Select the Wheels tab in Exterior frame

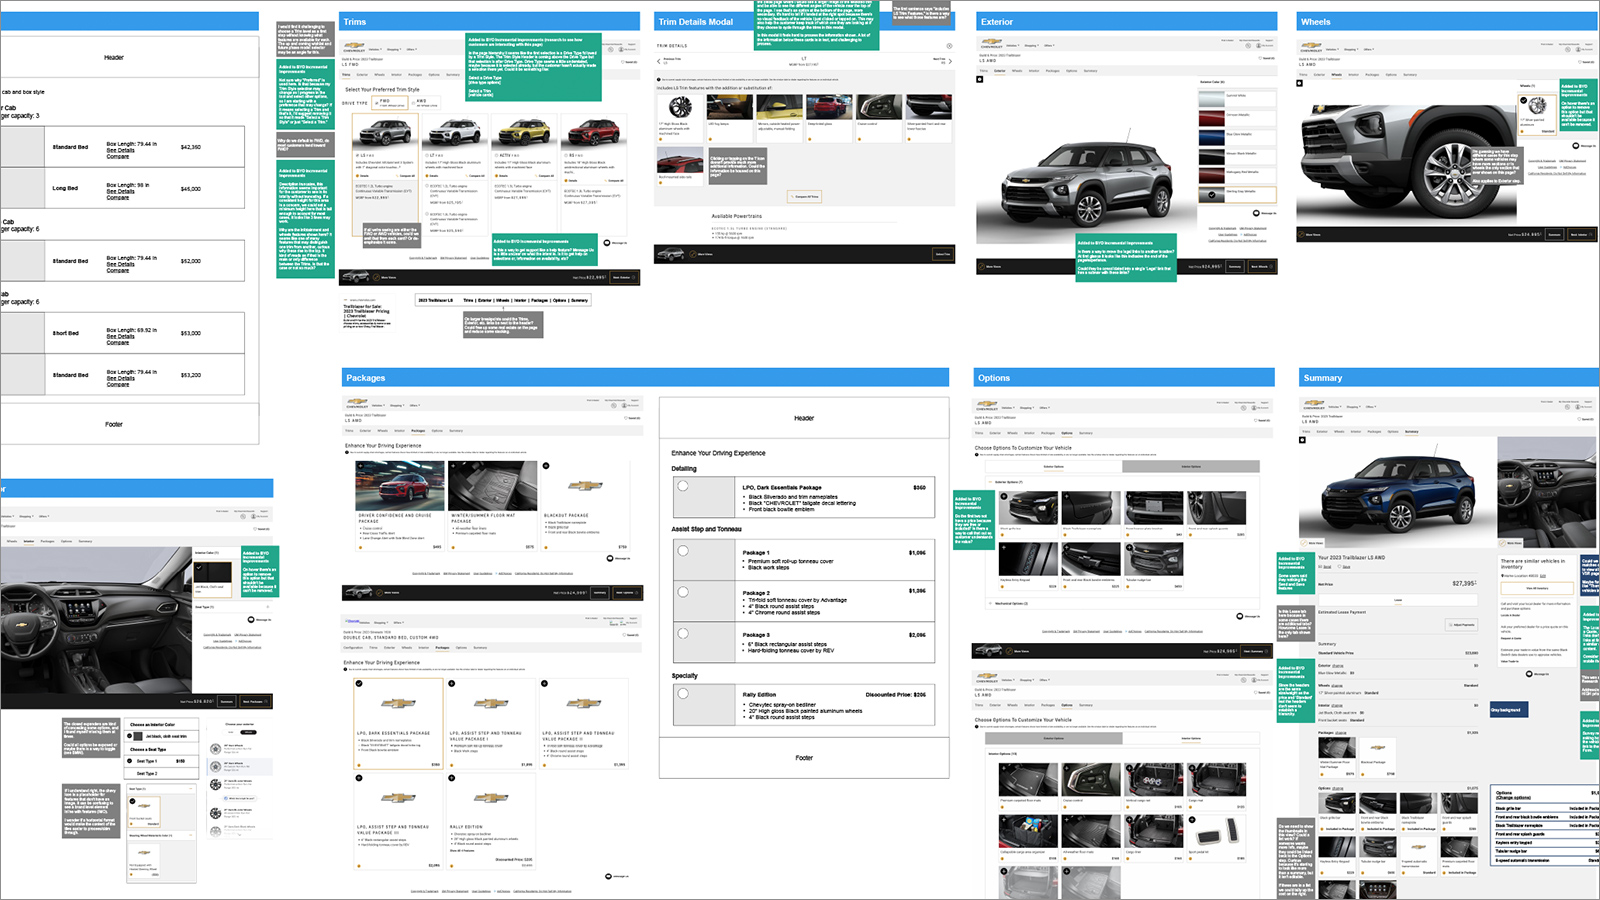tap(1017, 71)
